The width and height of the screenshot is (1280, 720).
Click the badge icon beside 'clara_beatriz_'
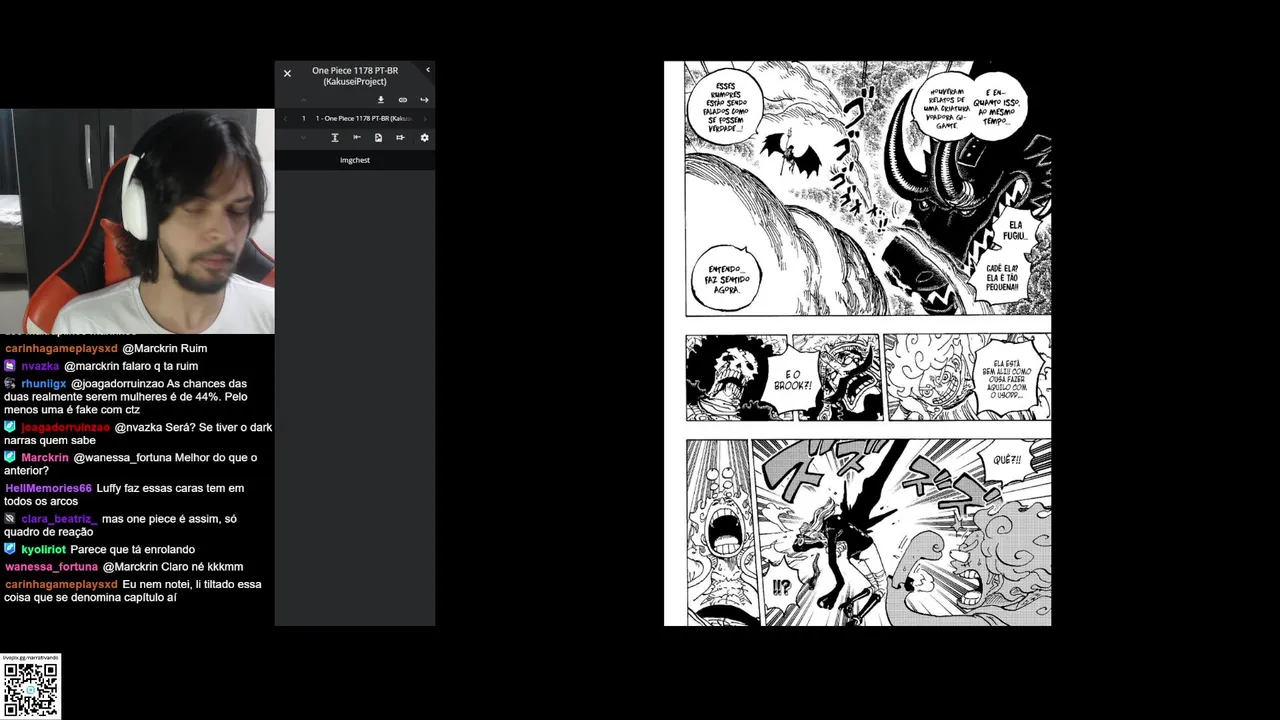coord(10,519)
